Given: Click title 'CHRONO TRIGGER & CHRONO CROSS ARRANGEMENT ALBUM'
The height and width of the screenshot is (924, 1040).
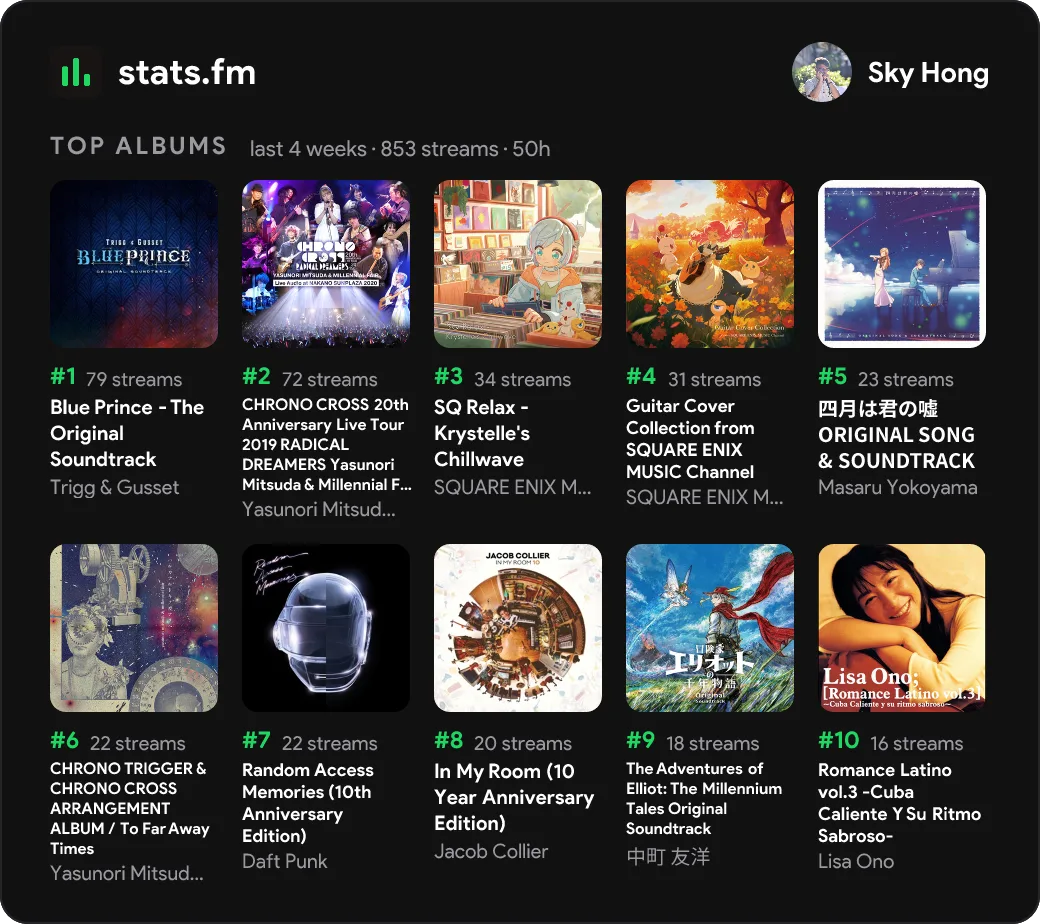Looking at the screenshot, I should 130,808.
